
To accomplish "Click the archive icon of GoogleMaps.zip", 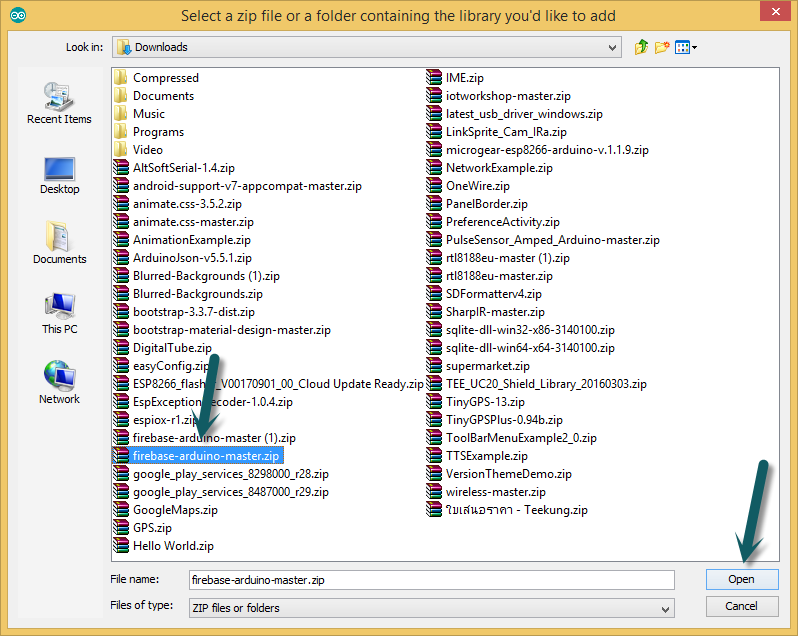I will click(x=121, y=510).
